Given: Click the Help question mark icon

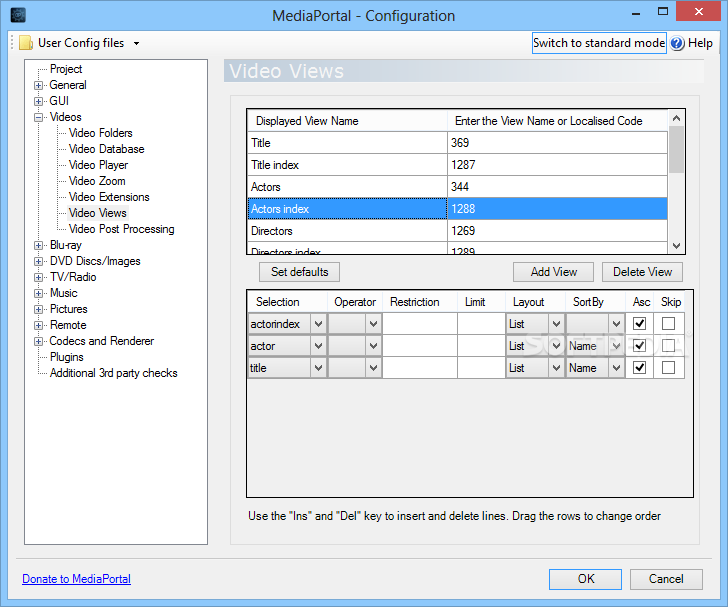Looking at the screenshot, I should pos(677,43).
